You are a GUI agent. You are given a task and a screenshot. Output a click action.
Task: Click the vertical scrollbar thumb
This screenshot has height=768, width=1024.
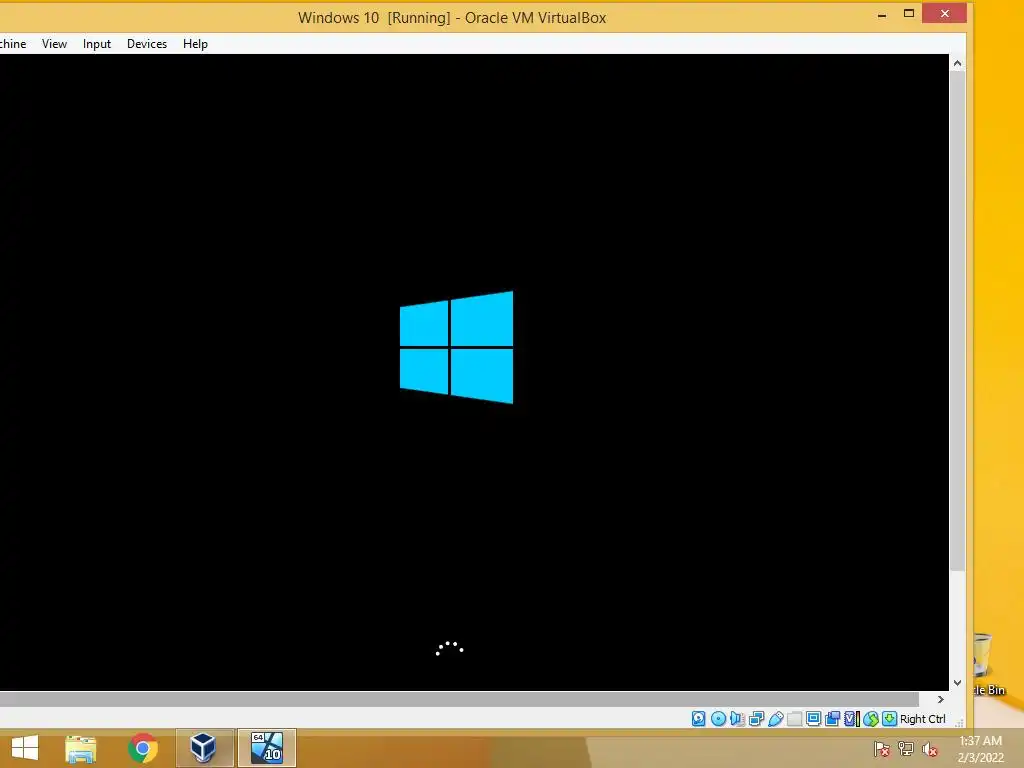(957, 321)
